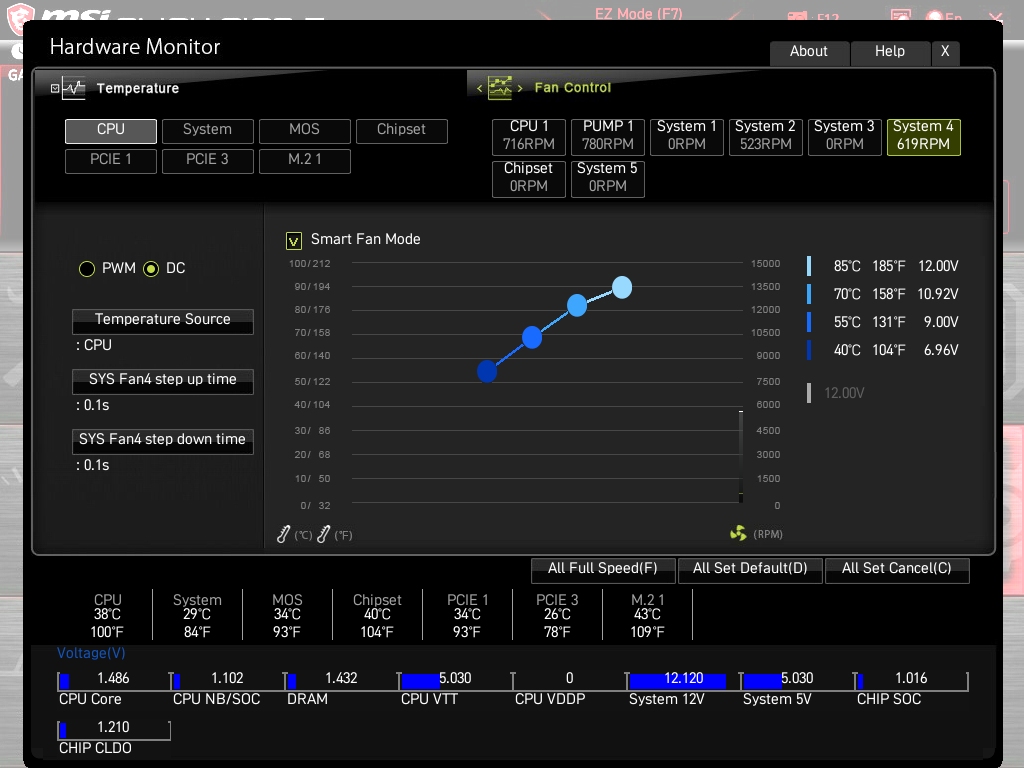This screenshot has height=768, width=1024.
Task: Click the System 5V voltage bar
Action: pos(797,680)
